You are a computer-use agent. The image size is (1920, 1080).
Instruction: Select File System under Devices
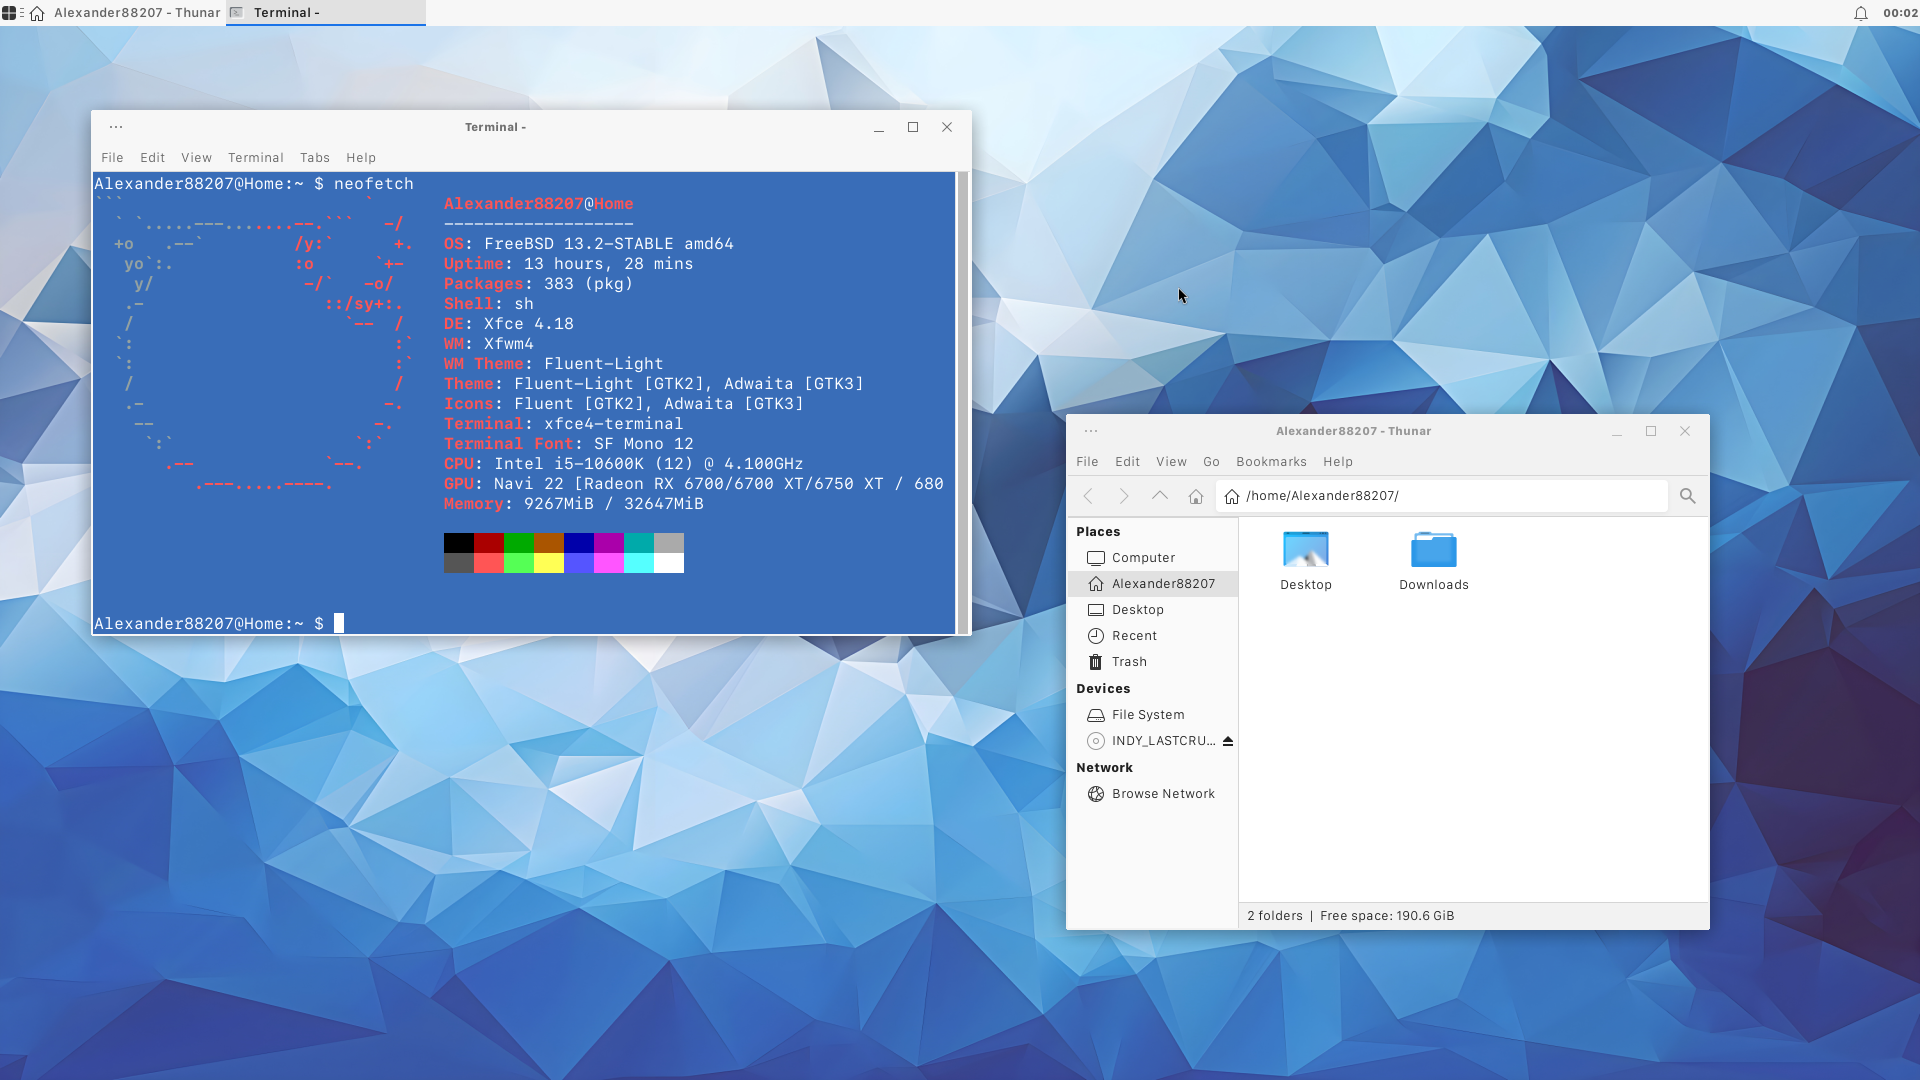click(1147, 715)
